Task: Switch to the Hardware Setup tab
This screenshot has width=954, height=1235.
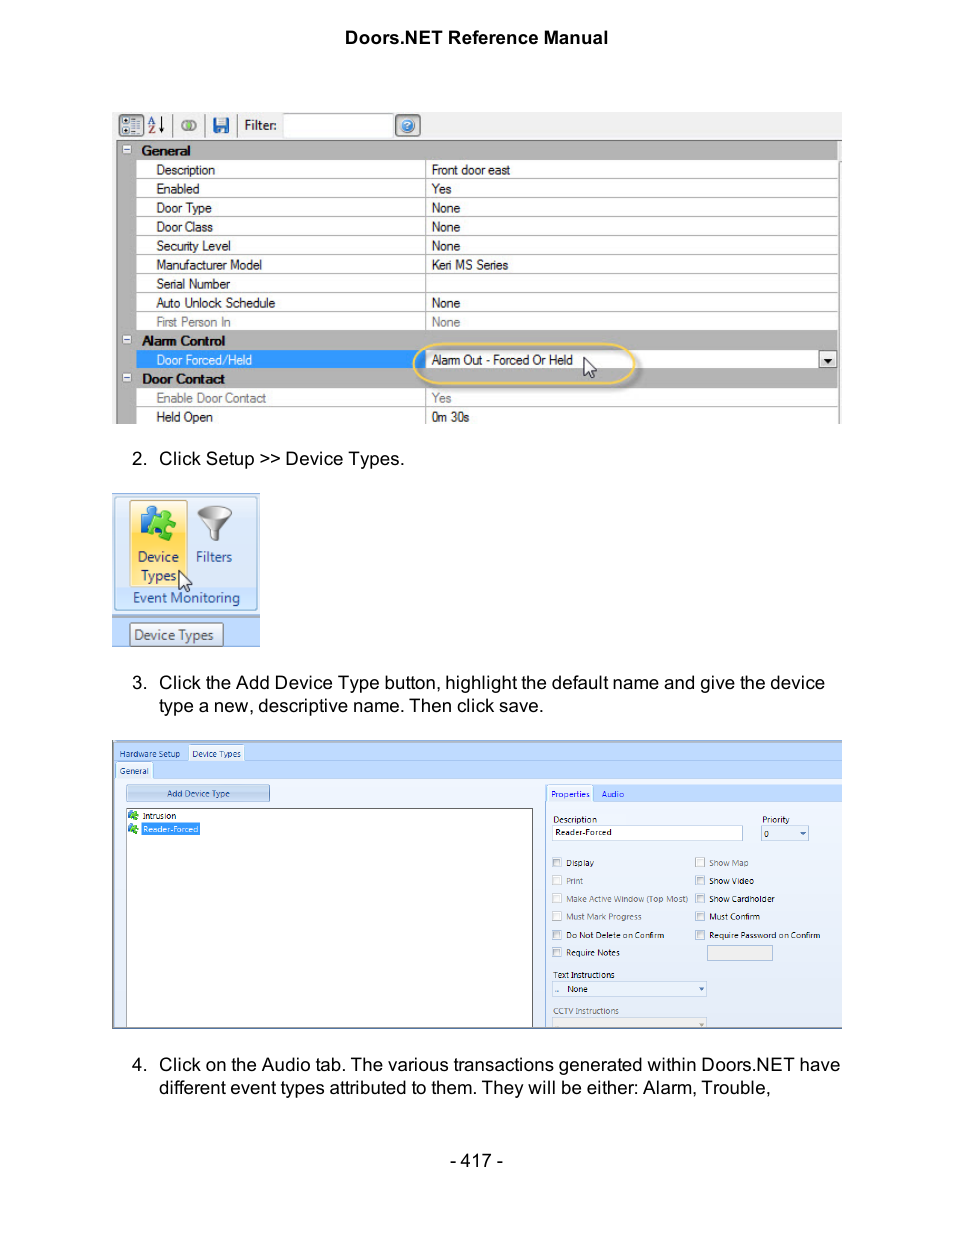Action: coord(150,754)
